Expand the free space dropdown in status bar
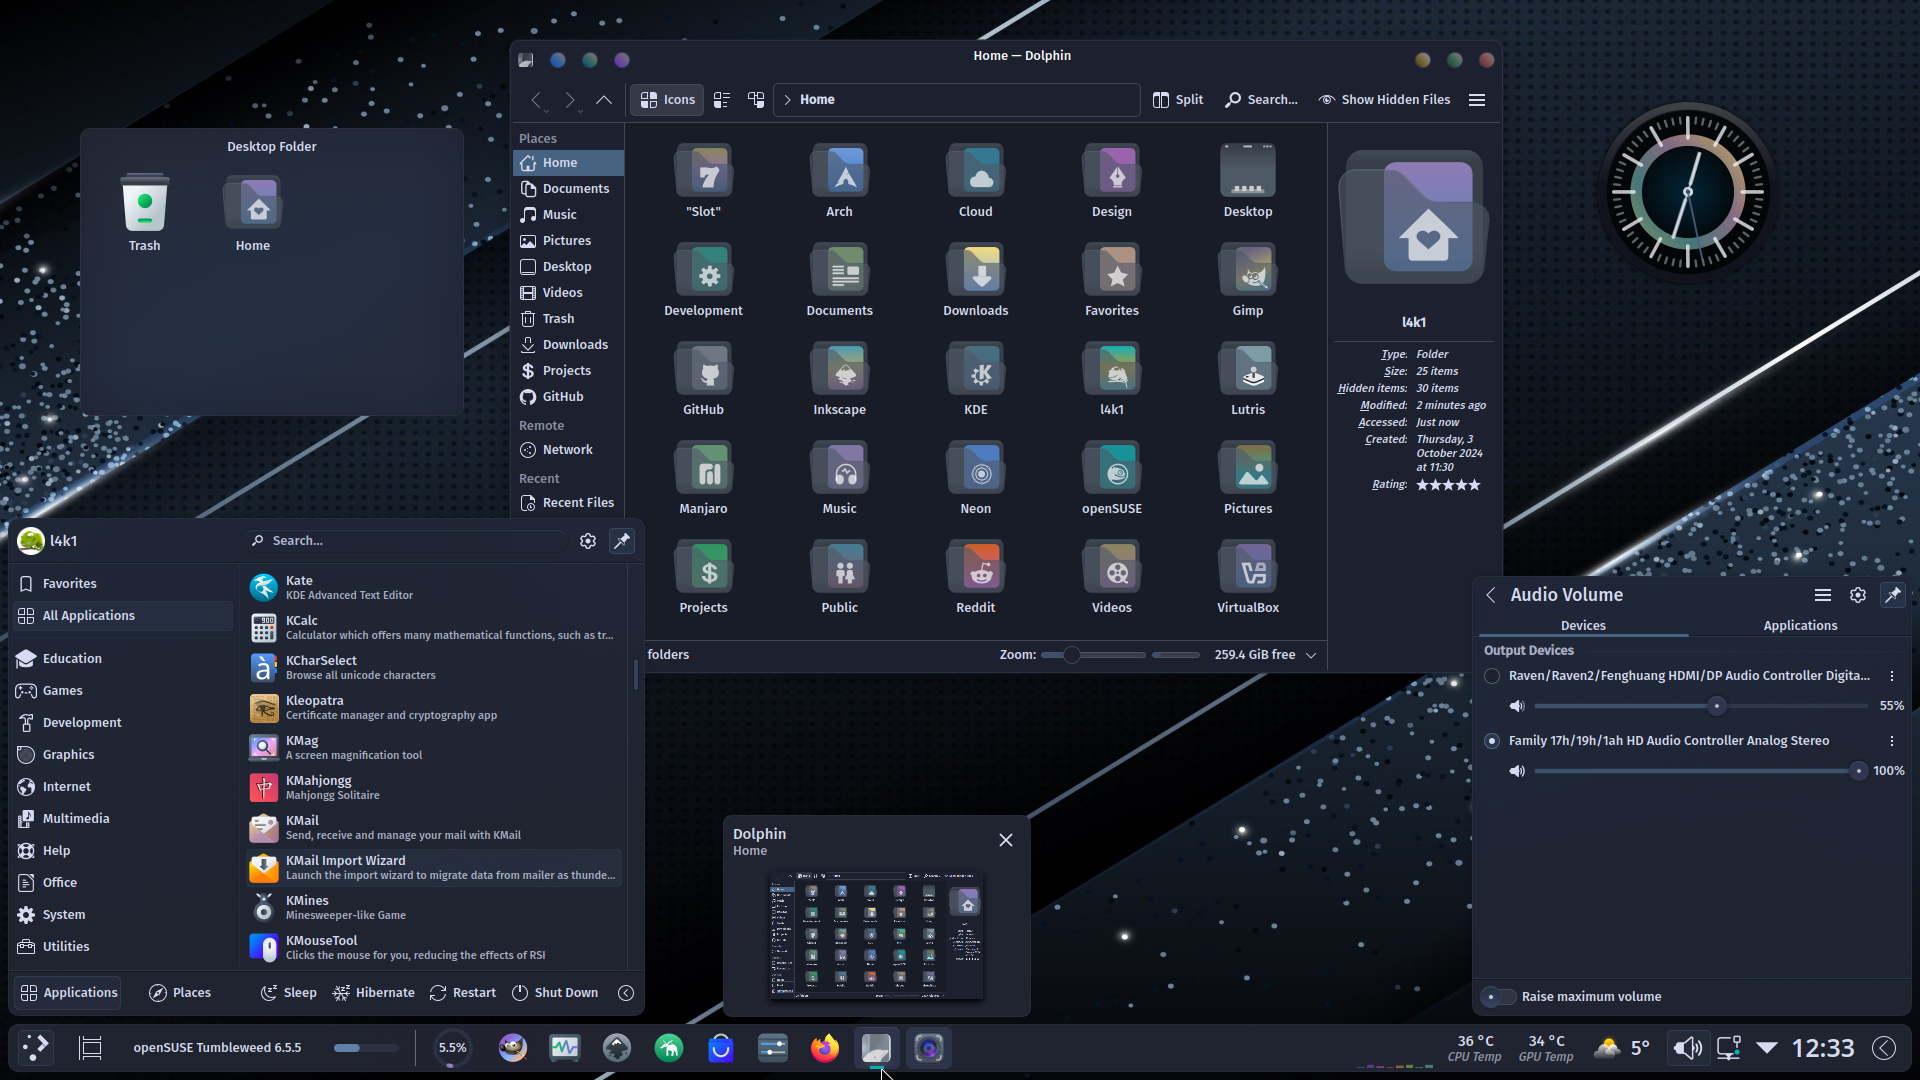Screen dimensions: 1920x1080 pyautogui.click(x=1311, y=655)
